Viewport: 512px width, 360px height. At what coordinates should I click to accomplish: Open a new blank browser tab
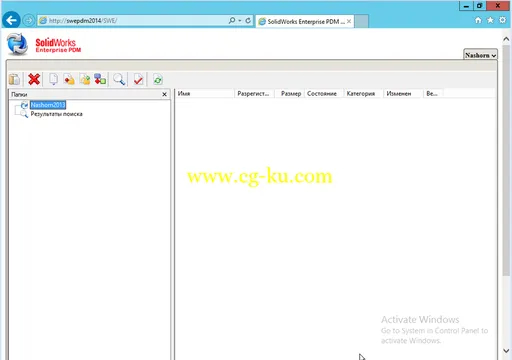tap(361, 21)
